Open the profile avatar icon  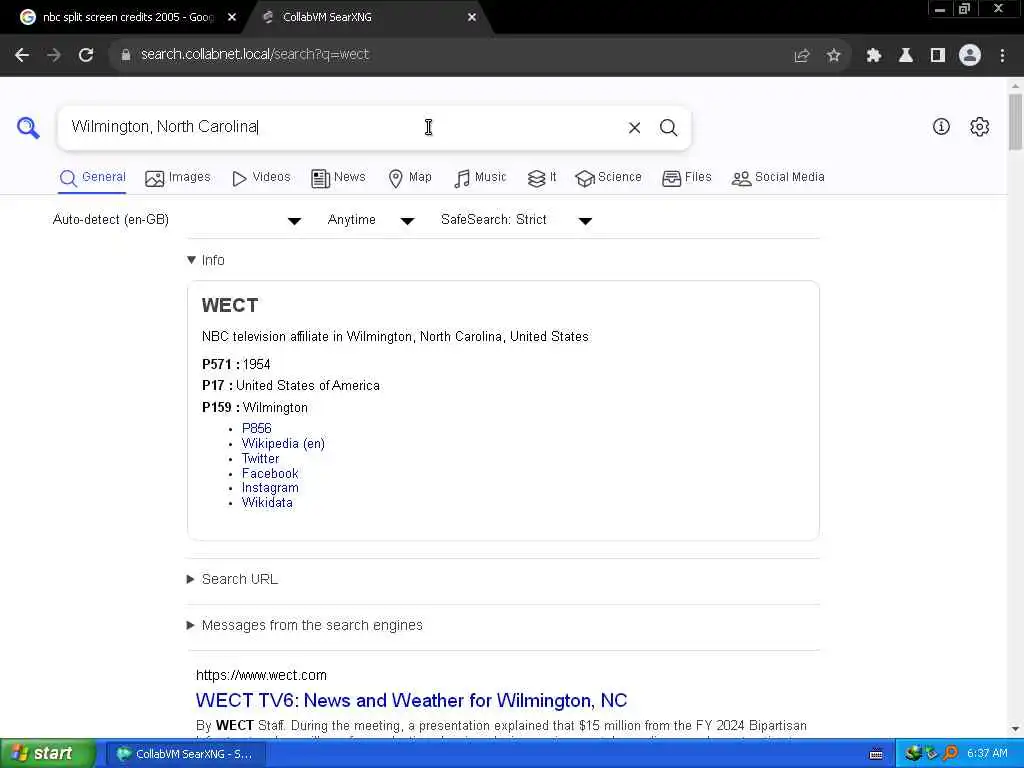(x=970, y=56)
